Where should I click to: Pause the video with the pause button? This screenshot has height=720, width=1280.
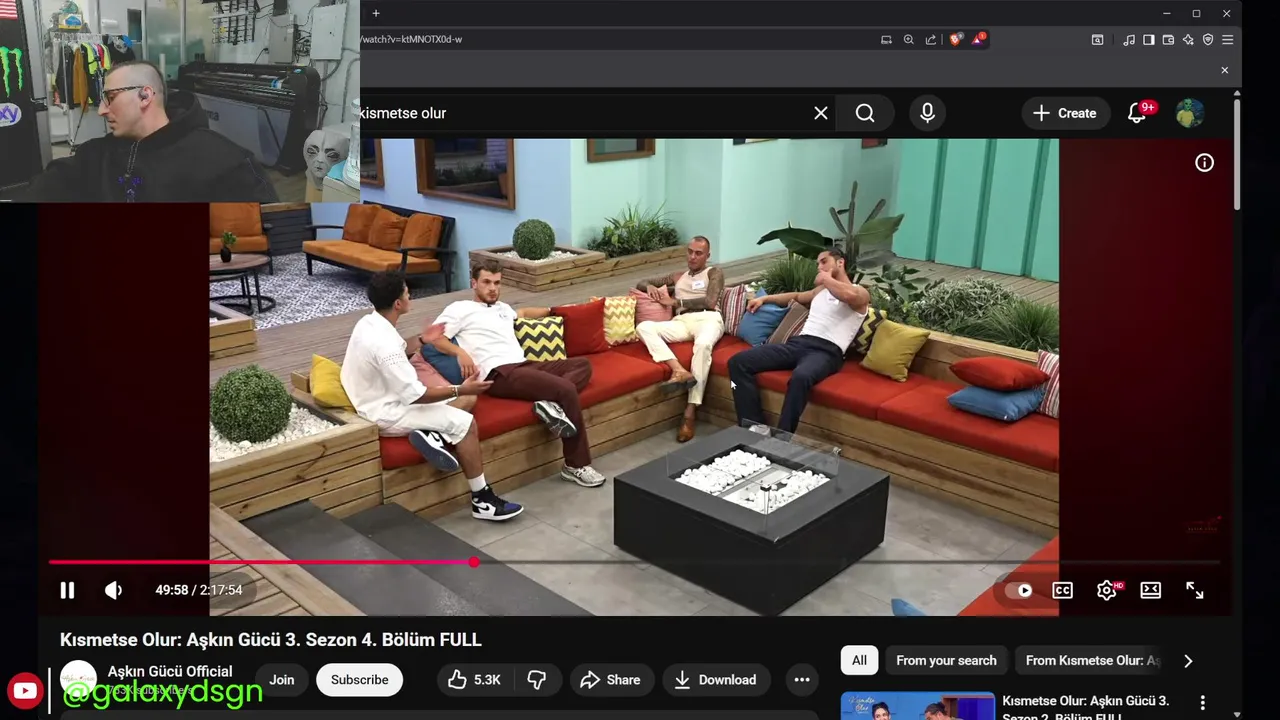pyautogui.click(x=67, y=590)
